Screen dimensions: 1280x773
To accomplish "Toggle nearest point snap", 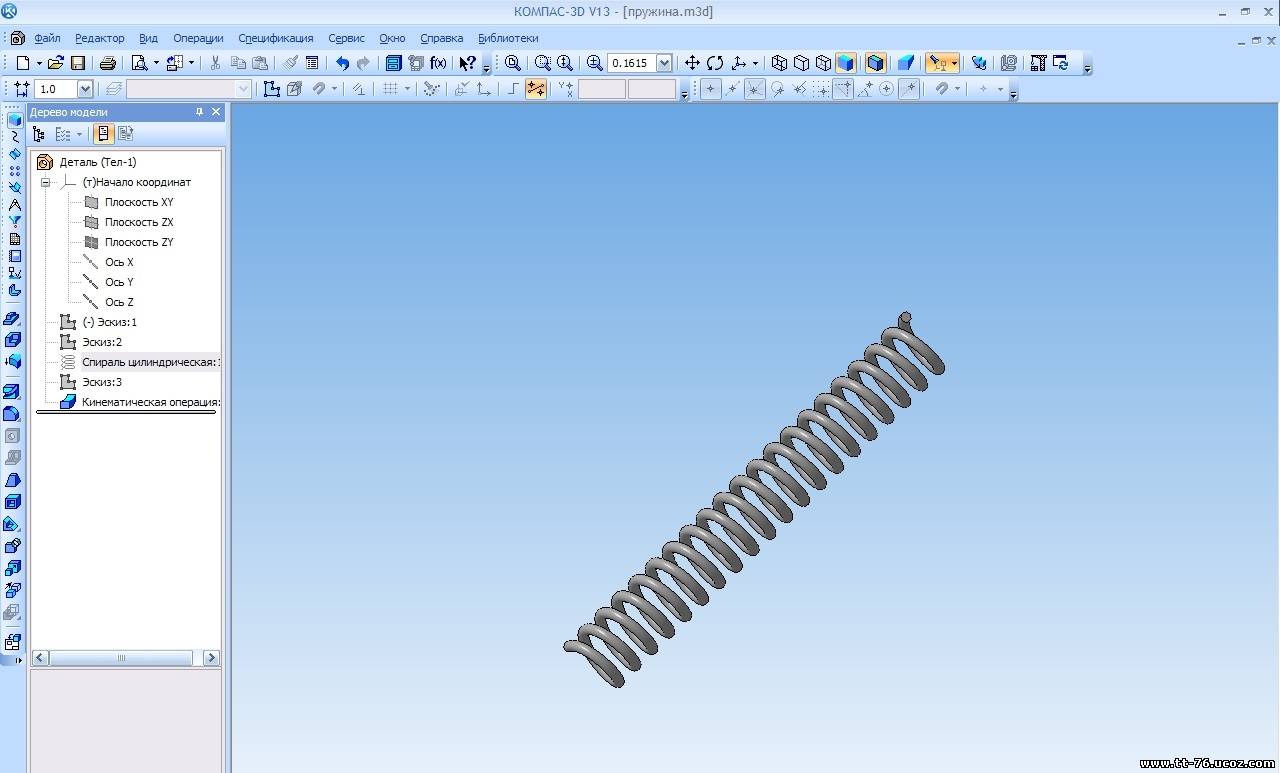I will pos(711,89).
